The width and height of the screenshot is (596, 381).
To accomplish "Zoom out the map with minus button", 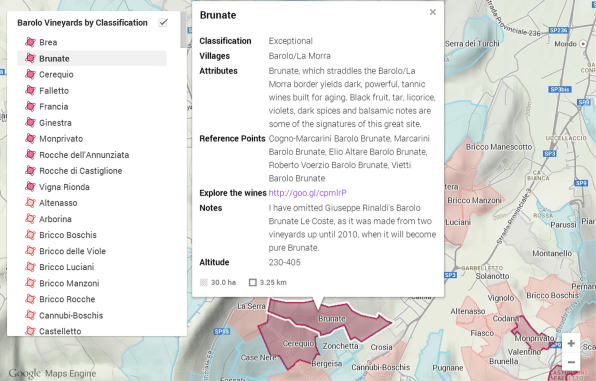I will coord(571,362).
